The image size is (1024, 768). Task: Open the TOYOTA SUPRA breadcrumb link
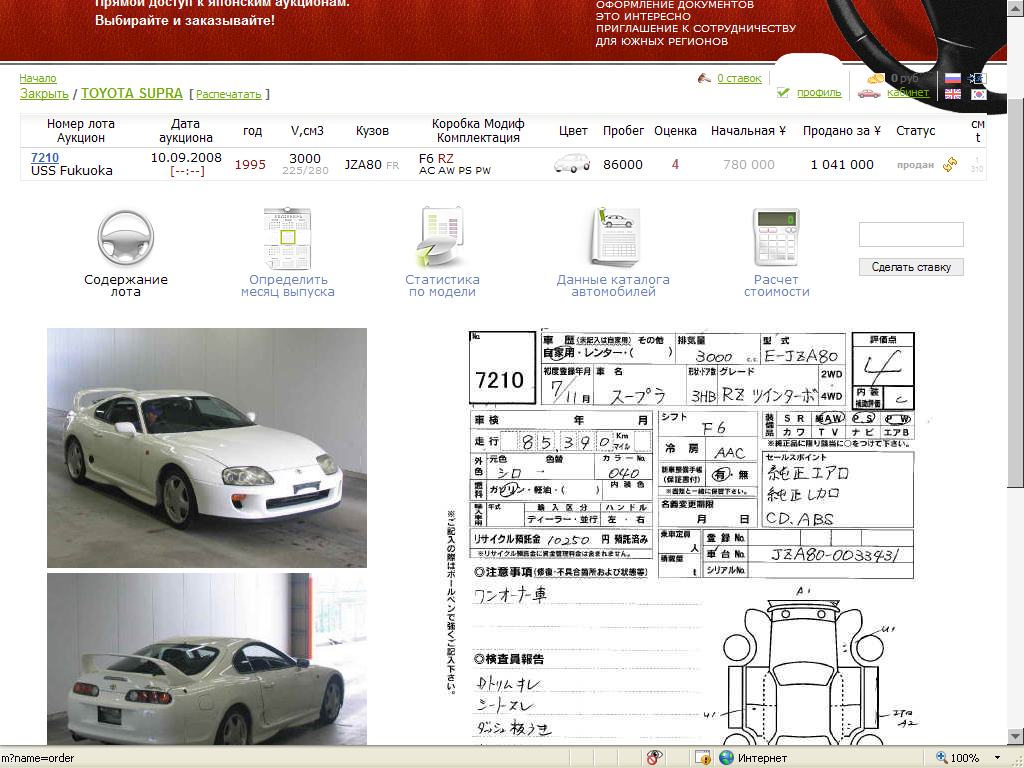[x=132, y=94]
